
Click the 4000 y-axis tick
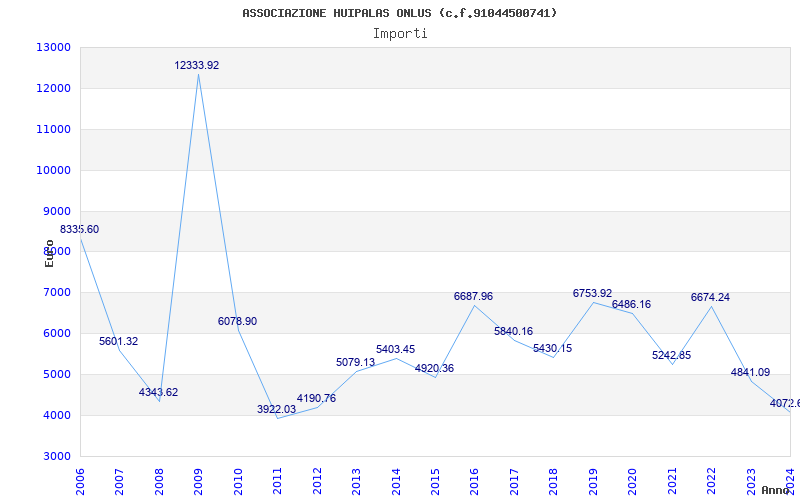(57, 415)
